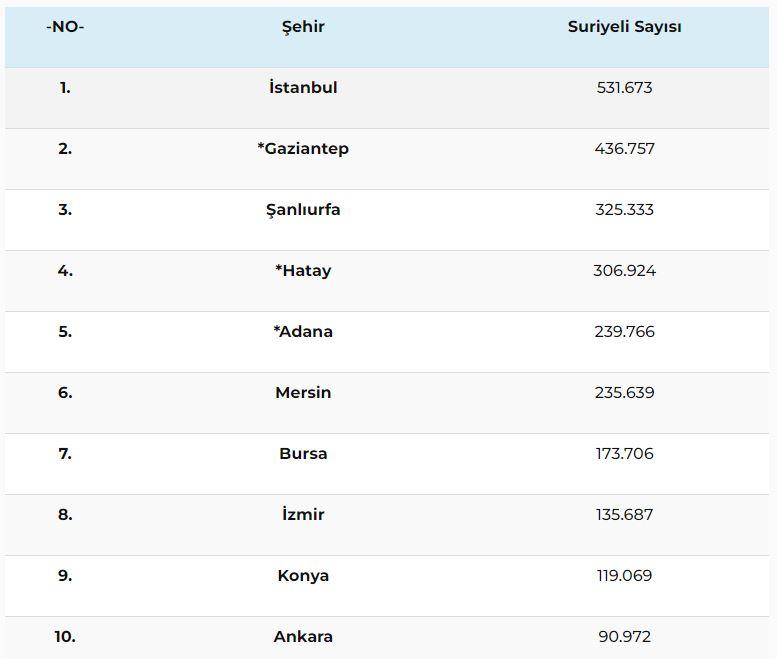This screenshot has width=777, height=659.
Task: Click the Mersin city name
Action: 303,392
